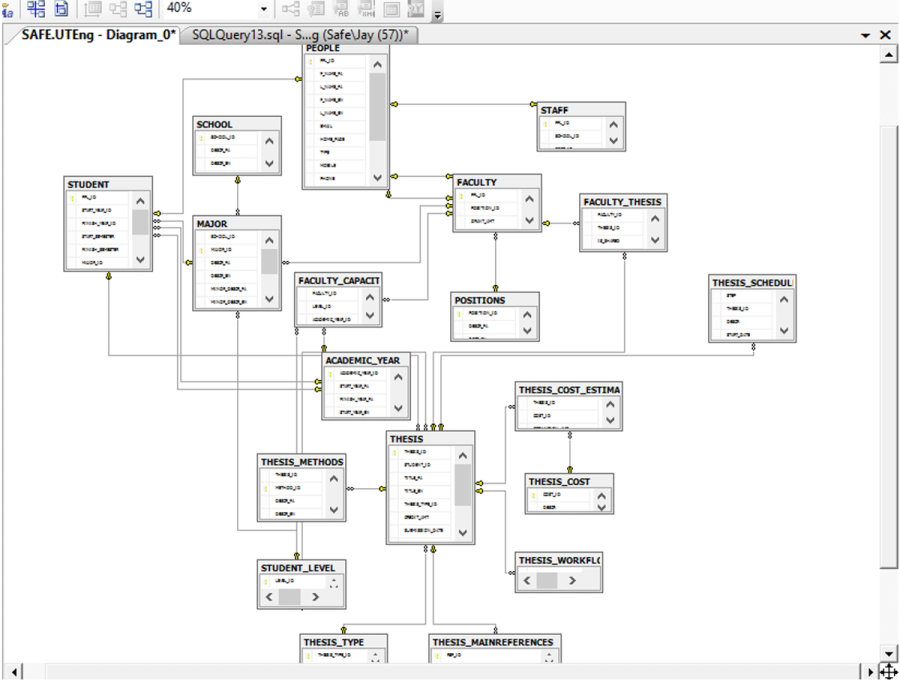The image size is (900, 680).
Task: Click the POSITIONS table scroll-down arrow
Action: (527, 331)
